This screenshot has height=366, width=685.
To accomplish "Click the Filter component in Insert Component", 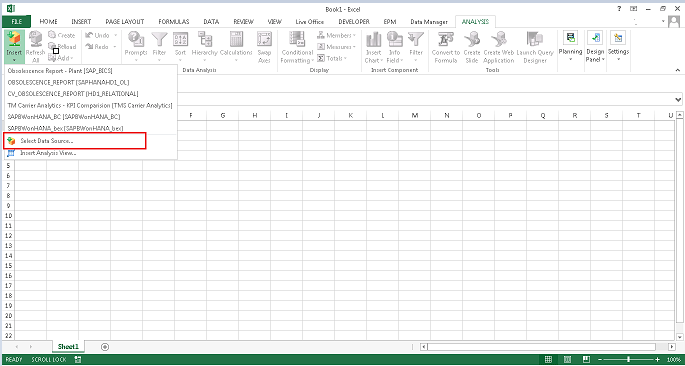I will click(x=416, y=39).
